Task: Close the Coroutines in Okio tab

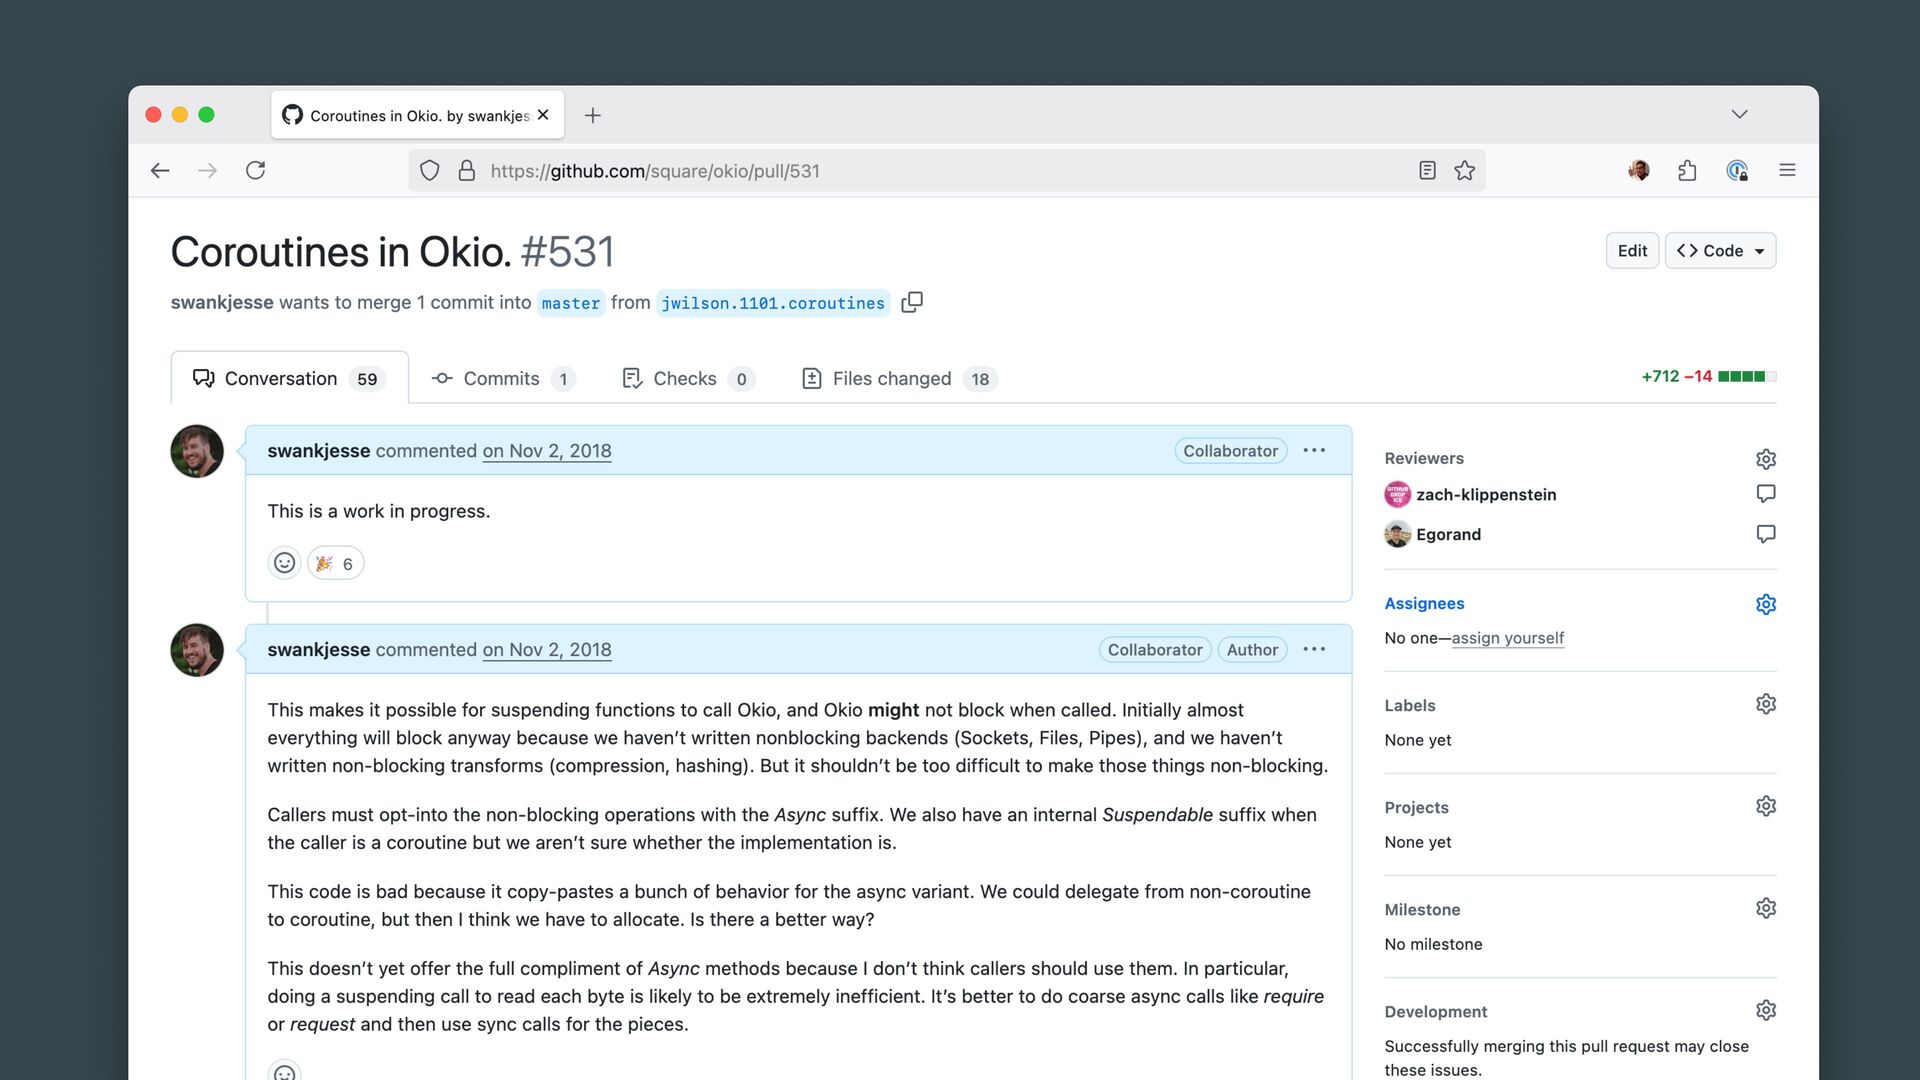Action: (543, 115)
